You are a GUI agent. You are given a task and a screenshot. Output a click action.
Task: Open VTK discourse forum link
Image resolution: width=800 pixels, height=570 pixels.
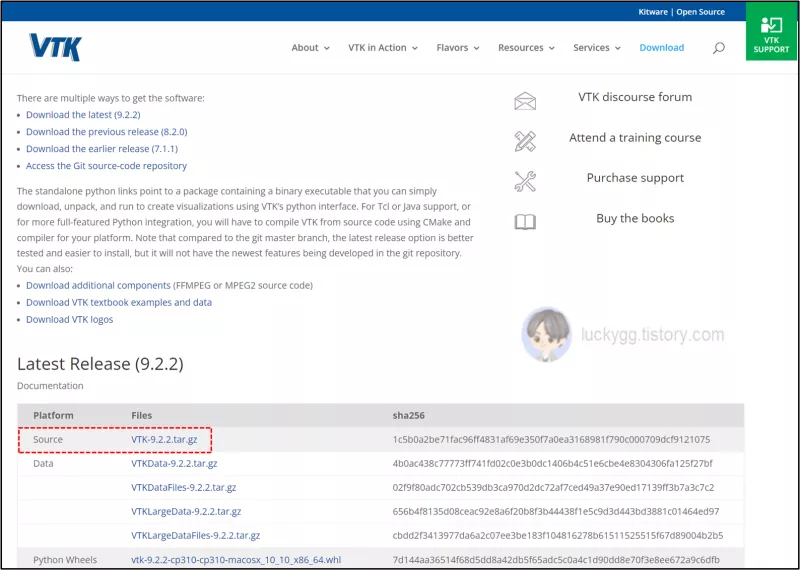coord(635,97)
